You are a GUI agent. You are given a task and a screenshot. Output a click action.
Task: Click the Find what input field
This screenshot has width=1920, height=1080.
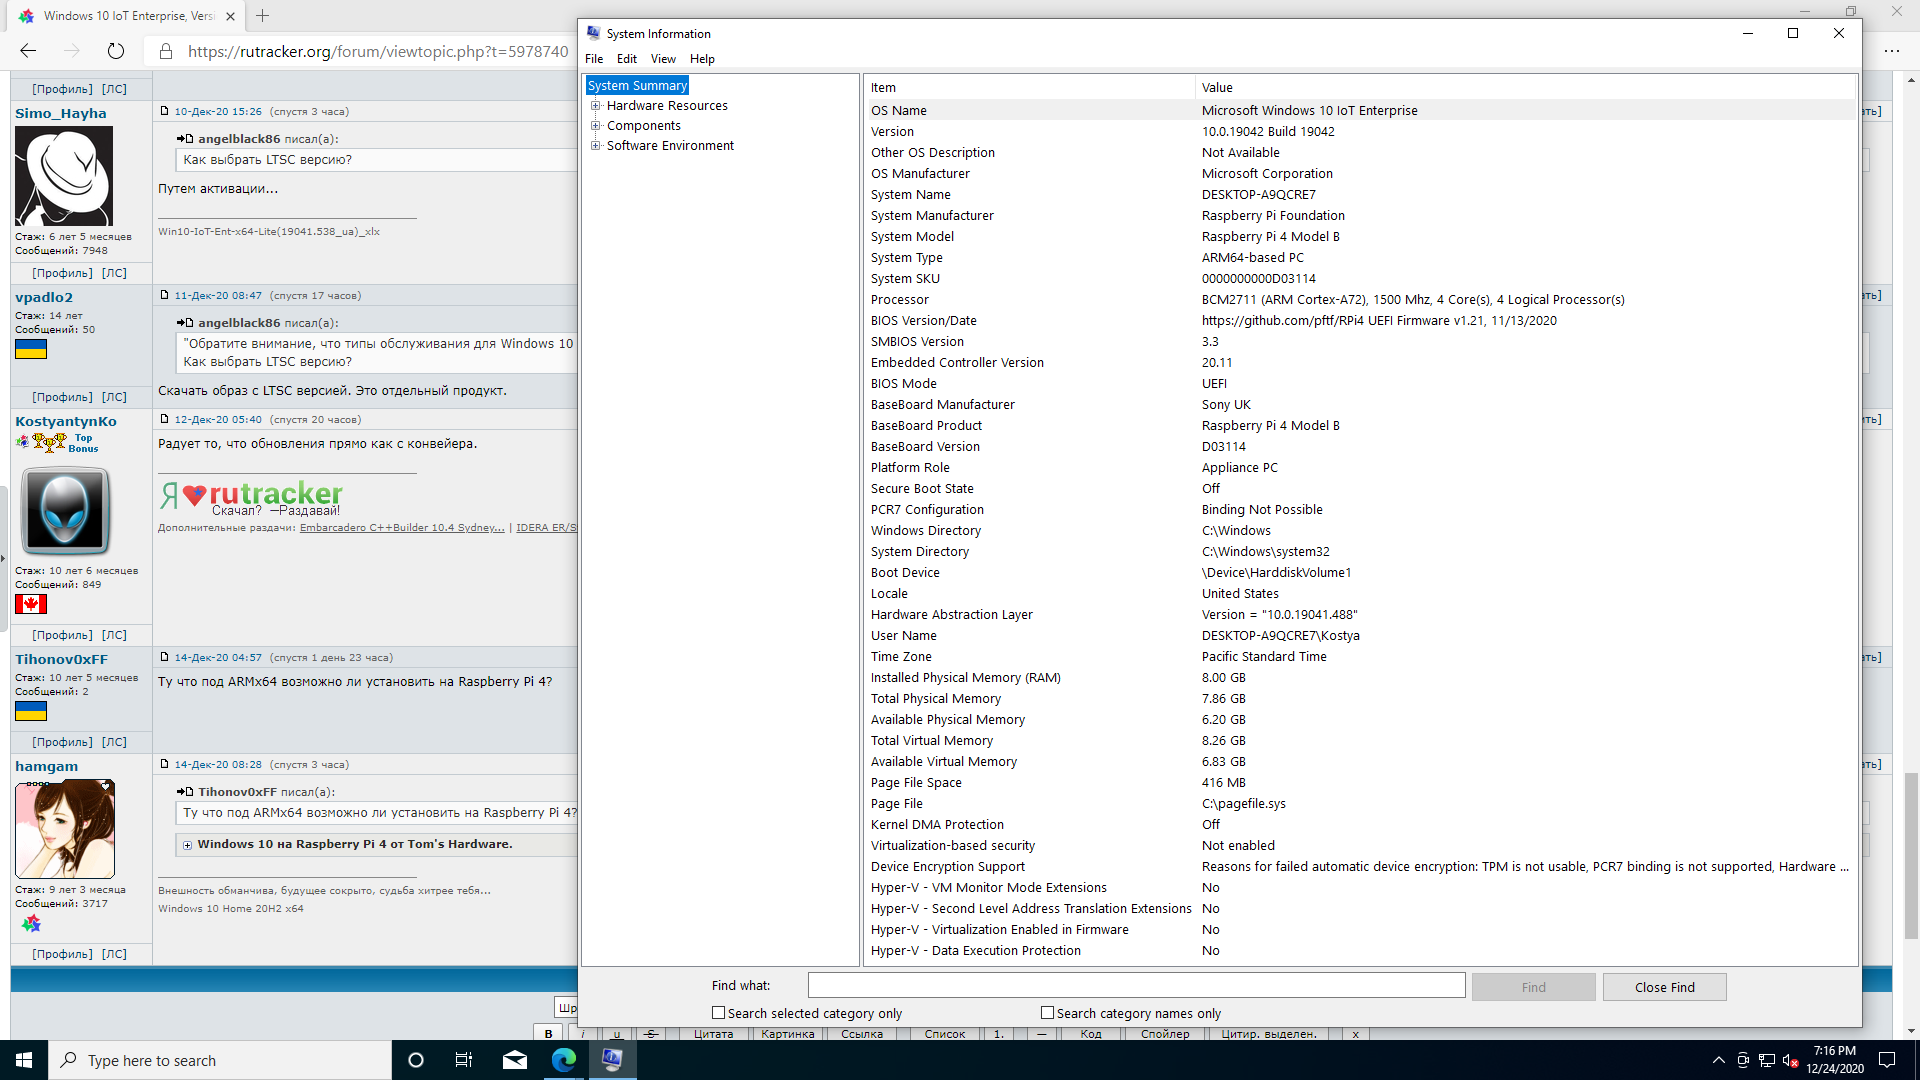(1136, 986)
